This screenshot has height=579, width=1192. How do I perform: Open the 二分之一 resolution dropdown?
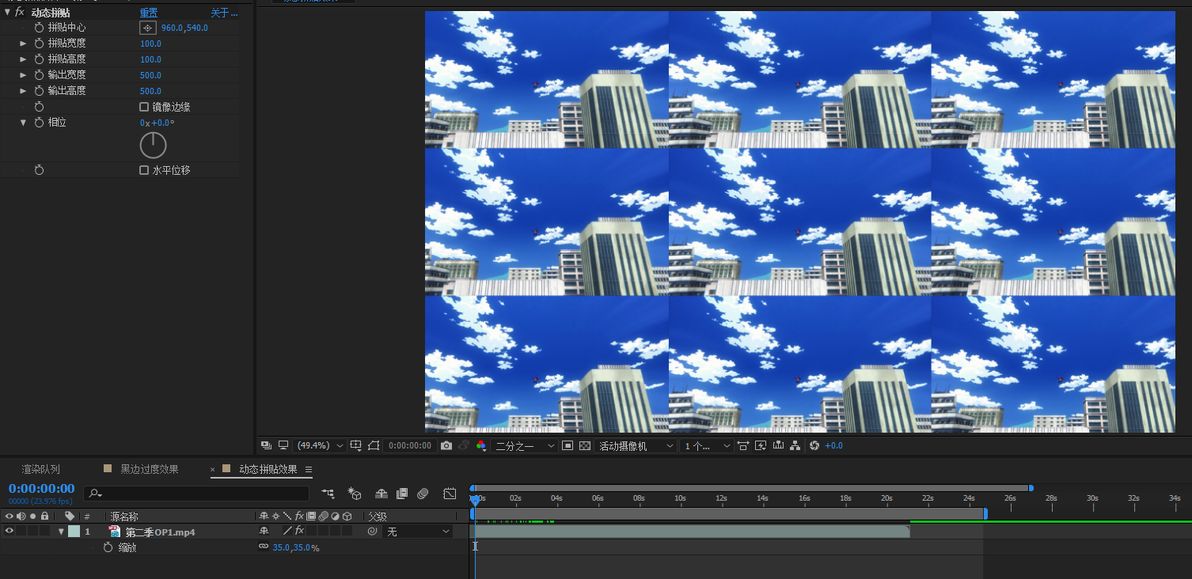525,446
